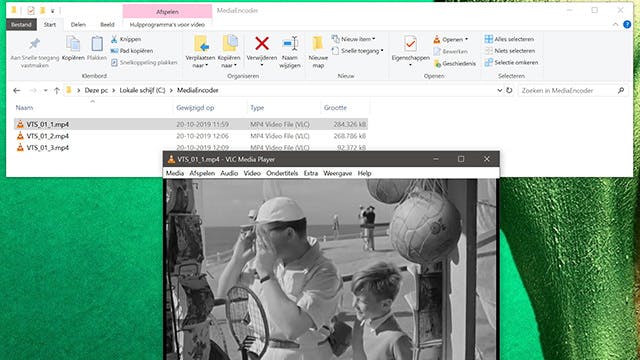Click Bewerken in ribbon
Viewport: 640px width, 360px height.
(450, 51)
